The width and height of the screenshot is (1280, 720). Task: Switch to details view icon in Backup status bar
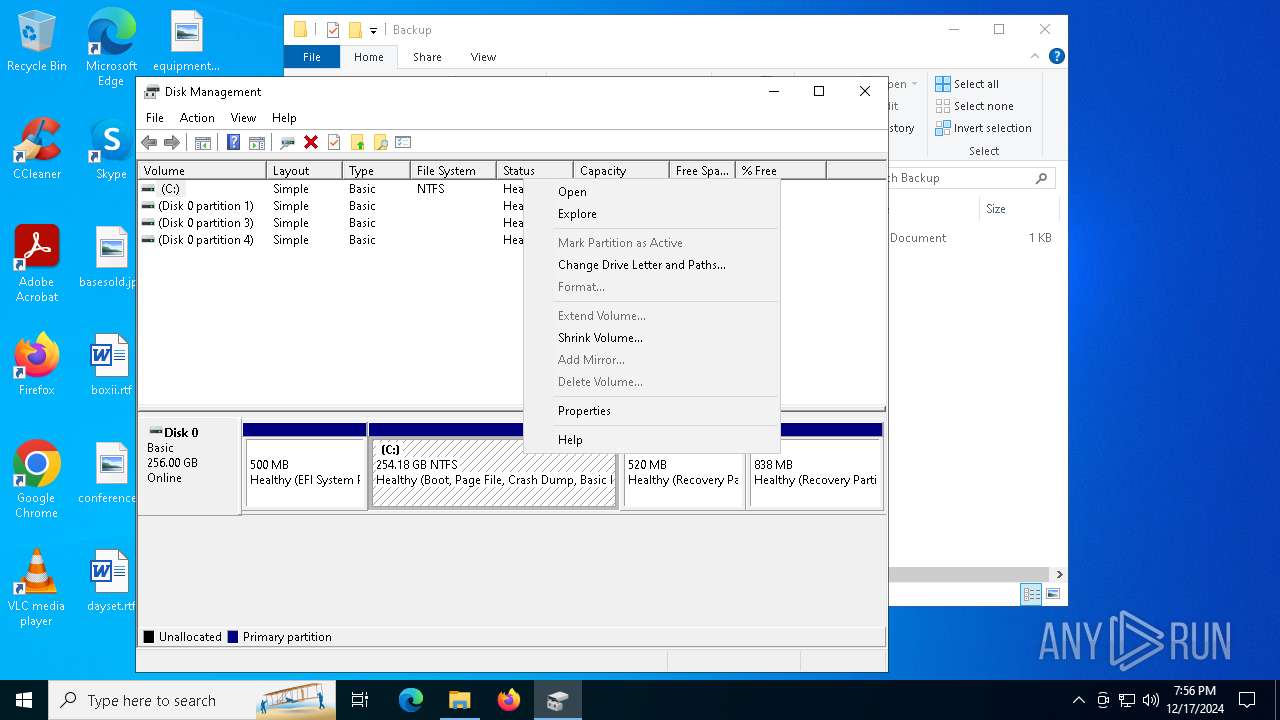[x=1031, y=594]
